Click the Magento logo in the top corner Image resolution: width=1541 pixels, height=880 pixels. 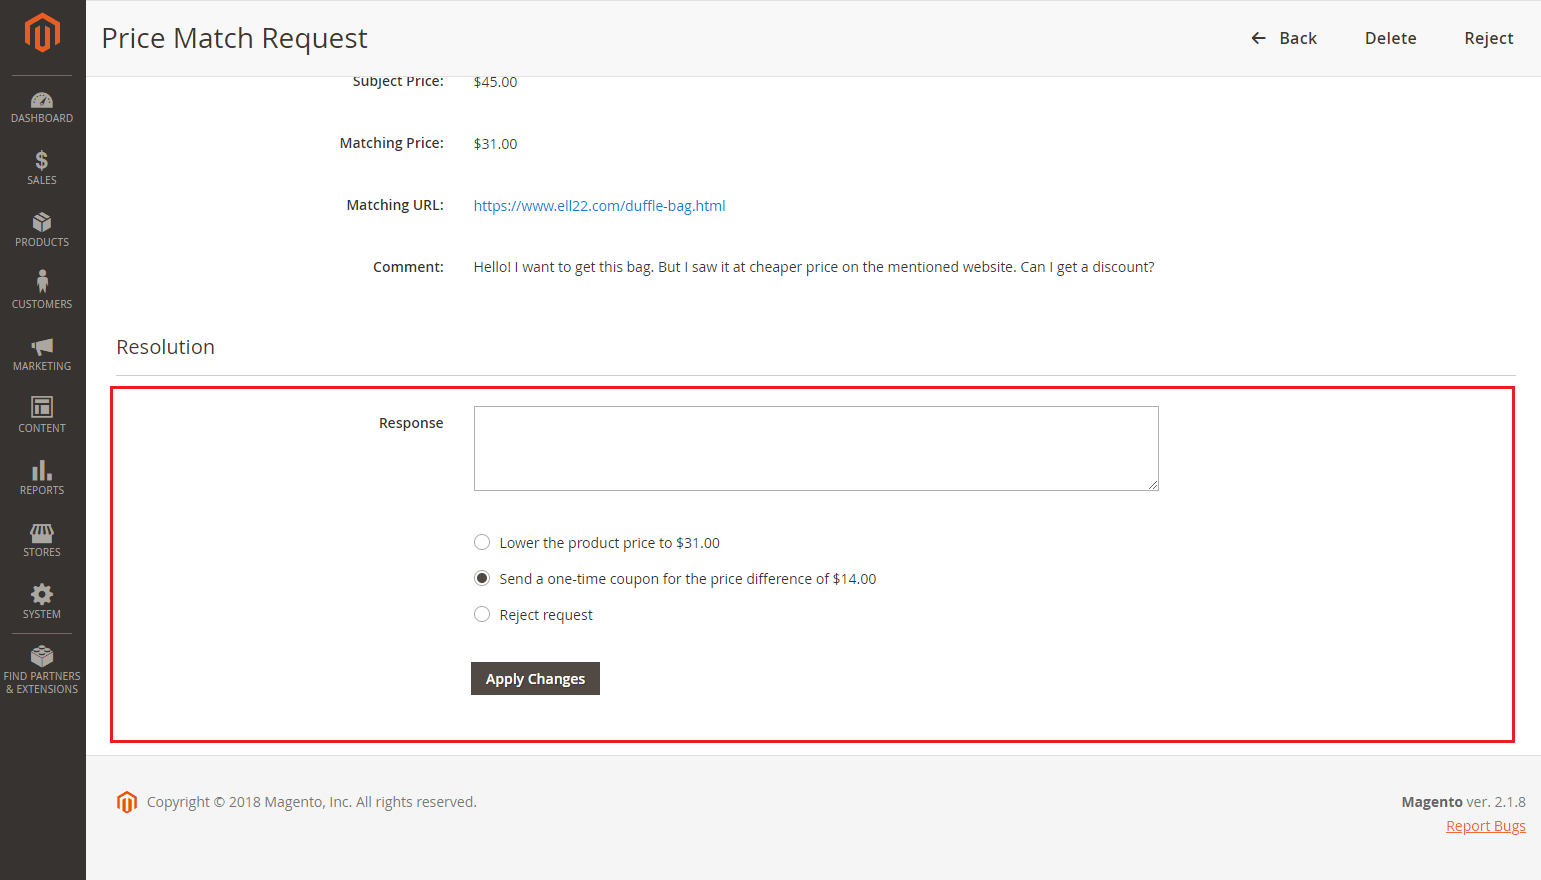pos(42,33)
